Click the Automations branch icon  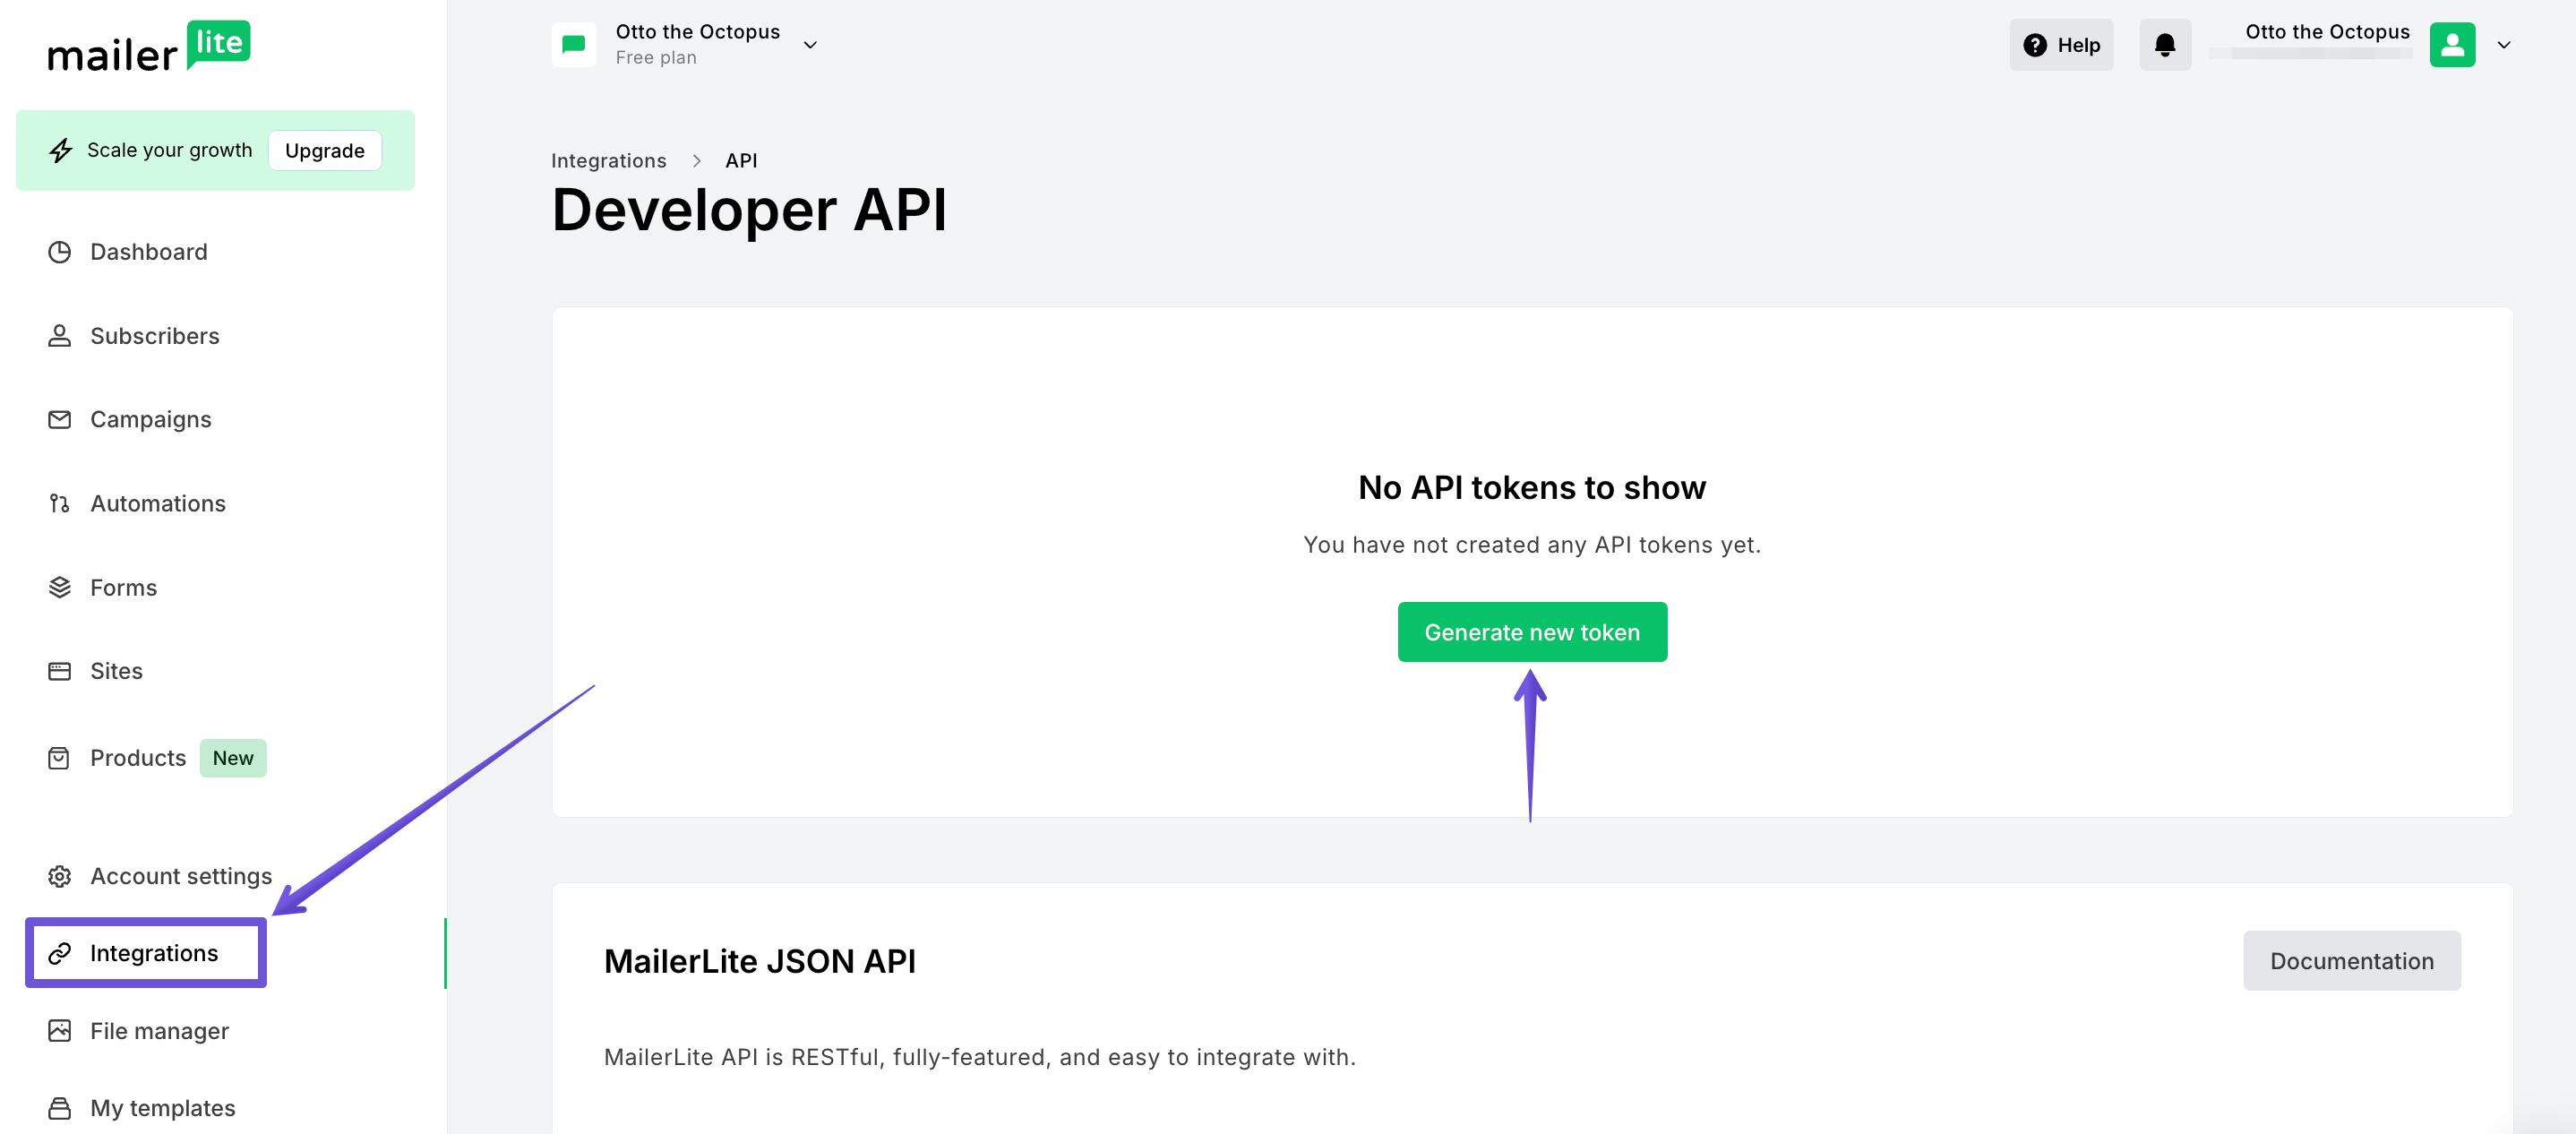[x=60, y=503]
